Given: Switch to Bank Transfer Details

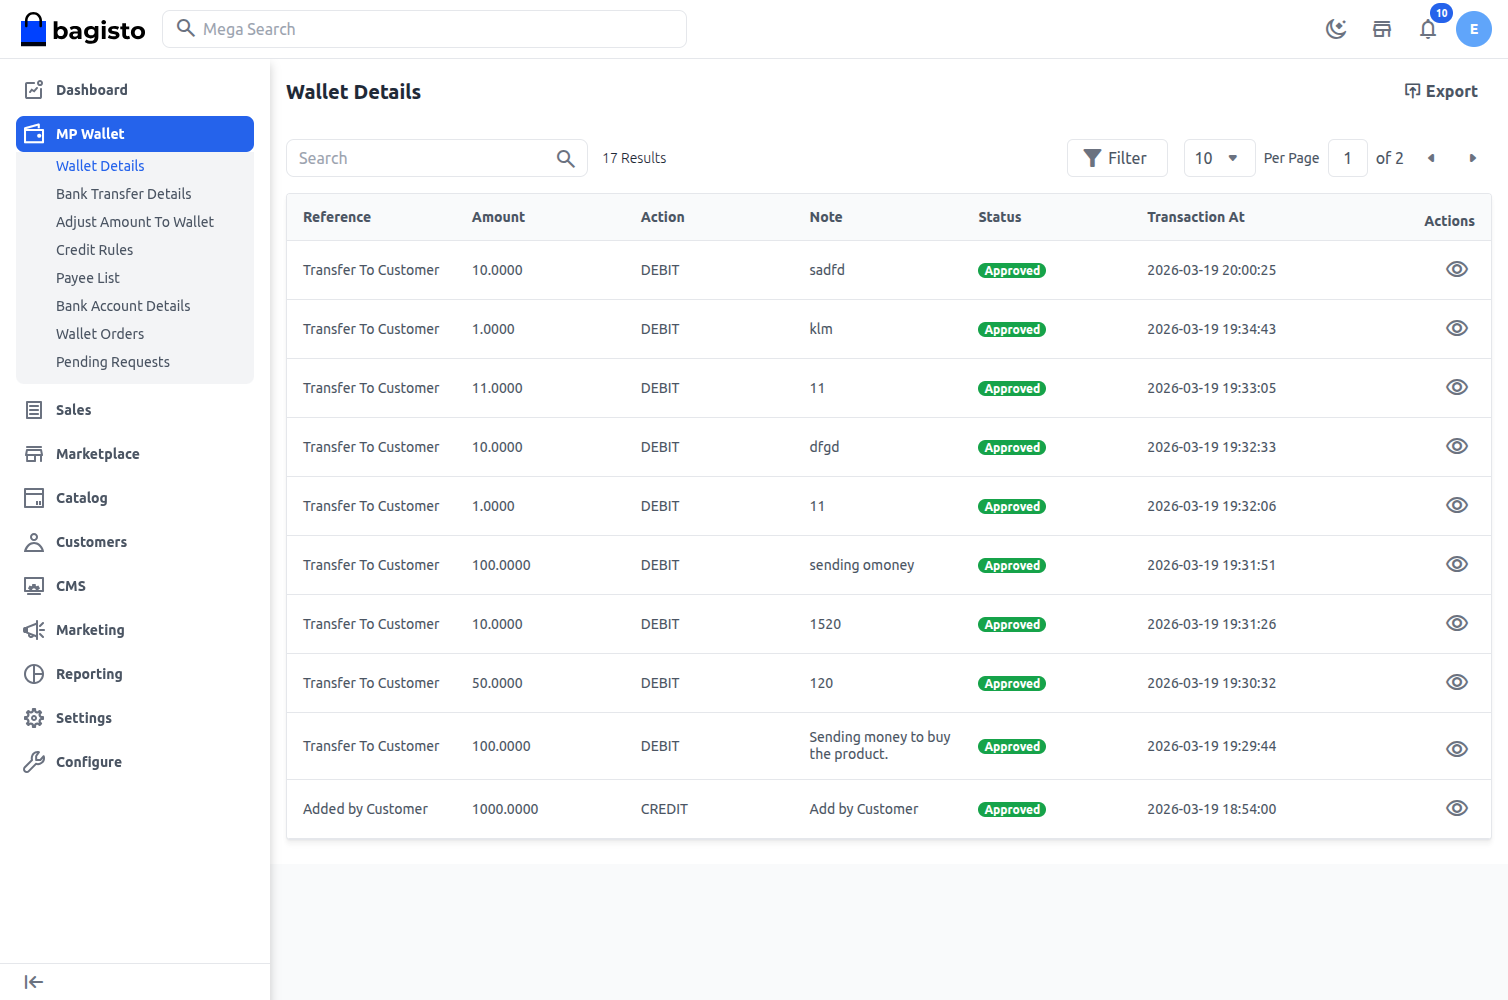Looking at the screenshot, I should pyautogui.click(x=123, y=193).
